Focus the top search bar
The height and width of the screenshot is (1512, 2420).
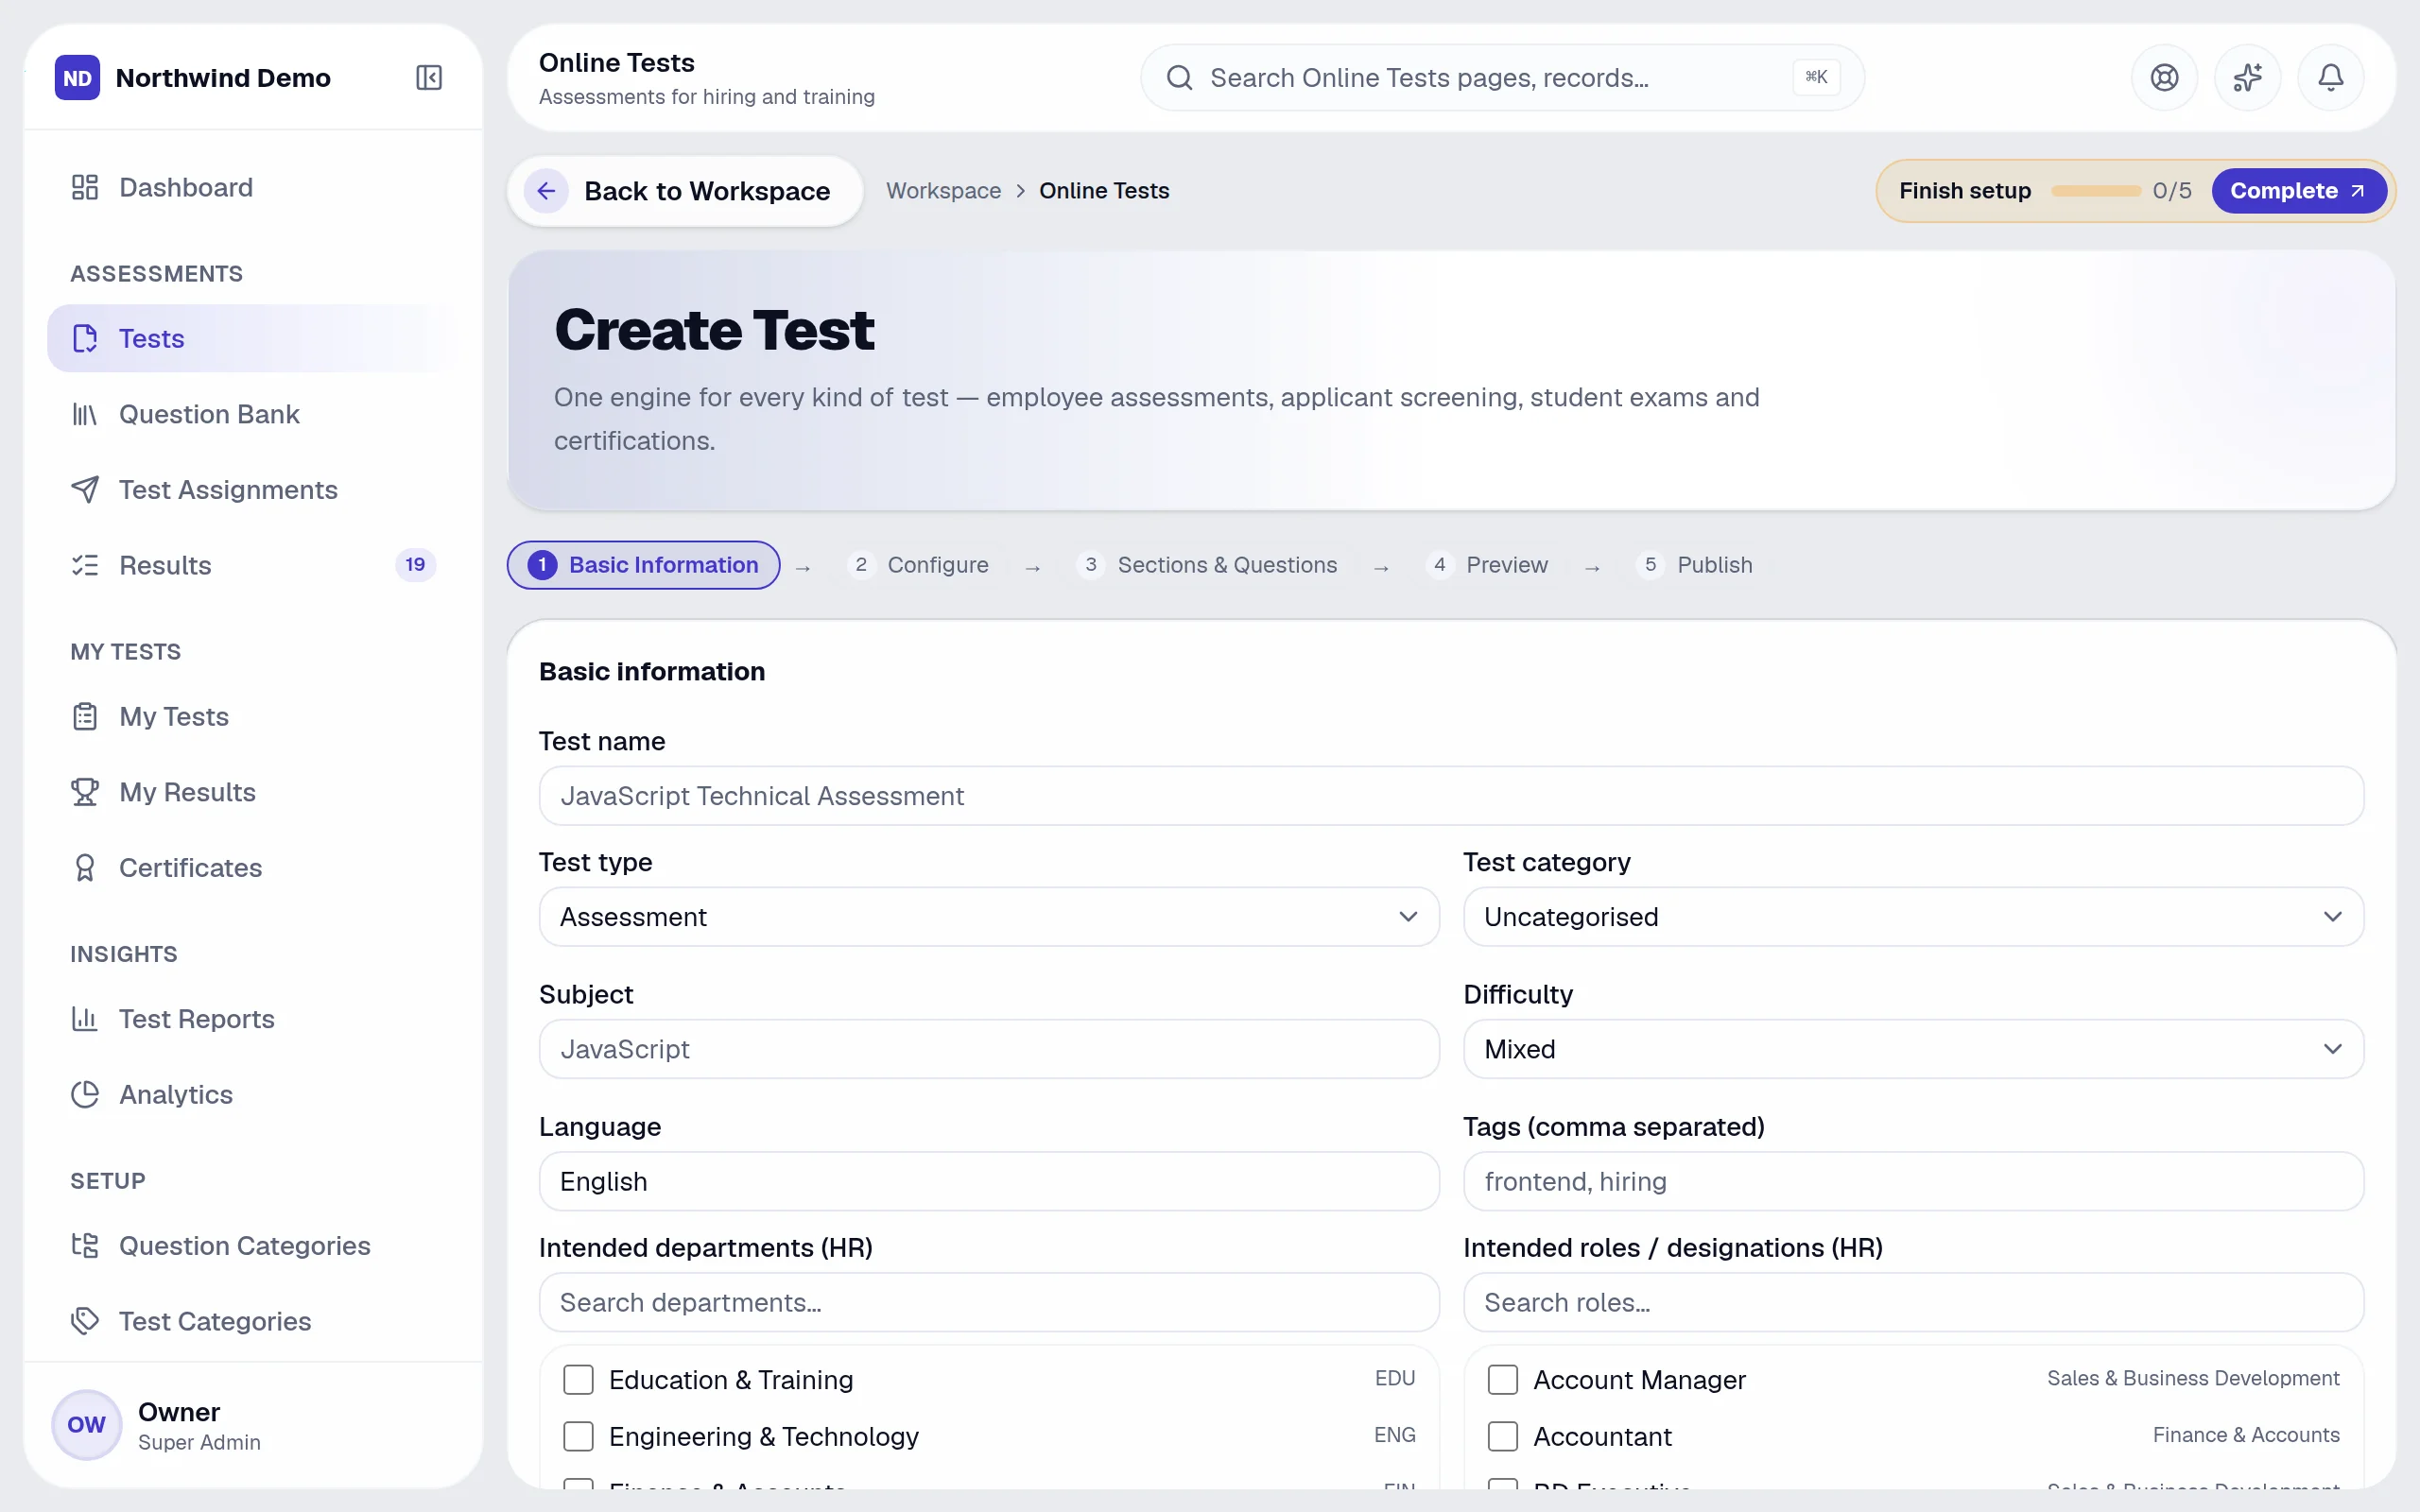1502,77
